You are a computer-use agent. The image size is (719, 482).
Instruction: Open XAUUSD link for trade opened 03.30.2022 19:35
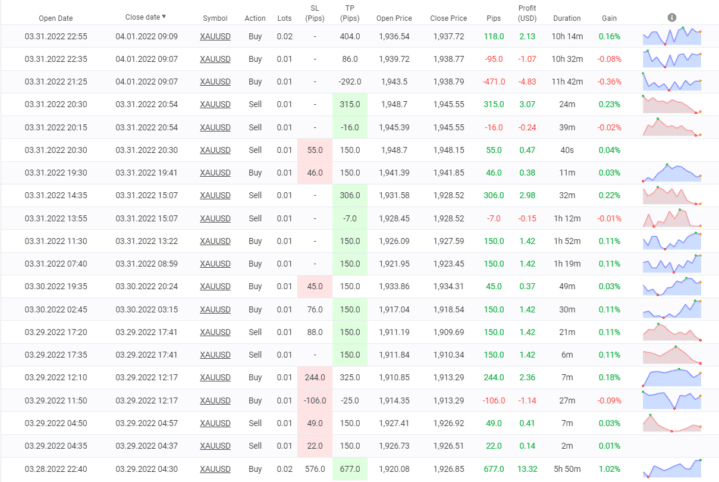213,287
